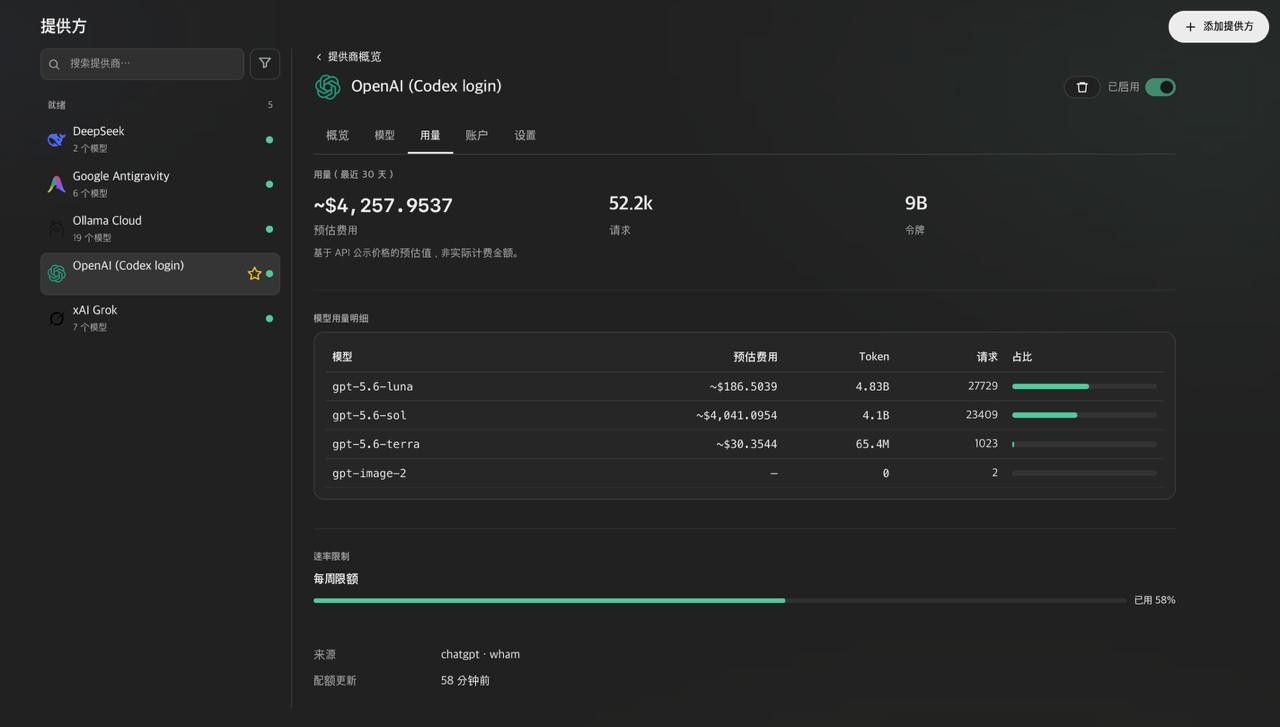
Task: Delete provider with the trash icon
Action: click(1082, 87)
